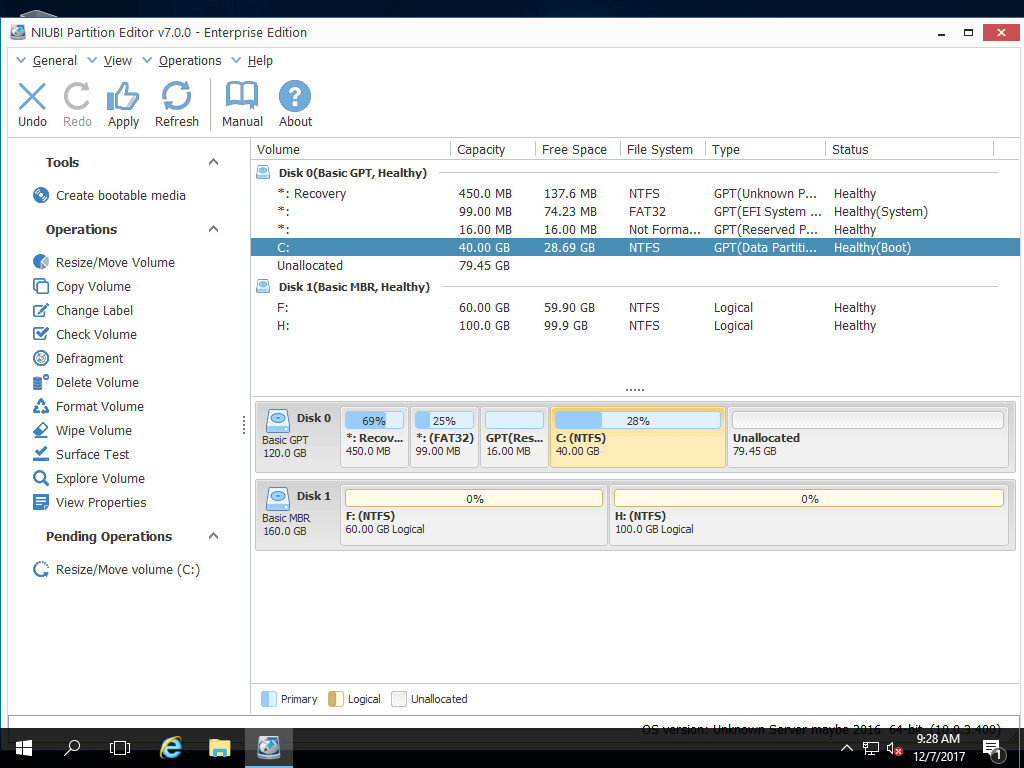The width and height of the screenshot is (1024, 768).
Task: Click the Change Label pencil icon
Action: [40, 310]
